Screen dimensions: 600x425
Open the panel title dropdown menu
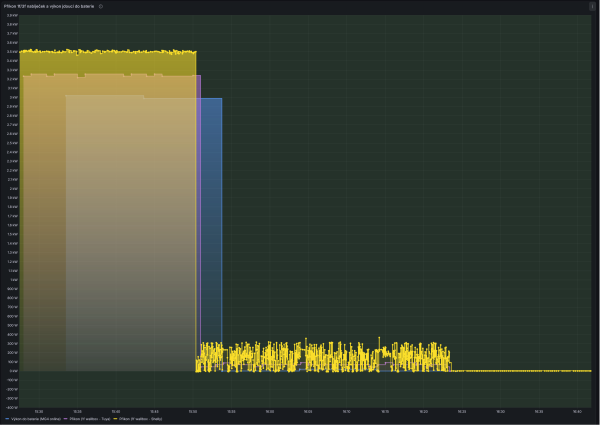[49, 7]
